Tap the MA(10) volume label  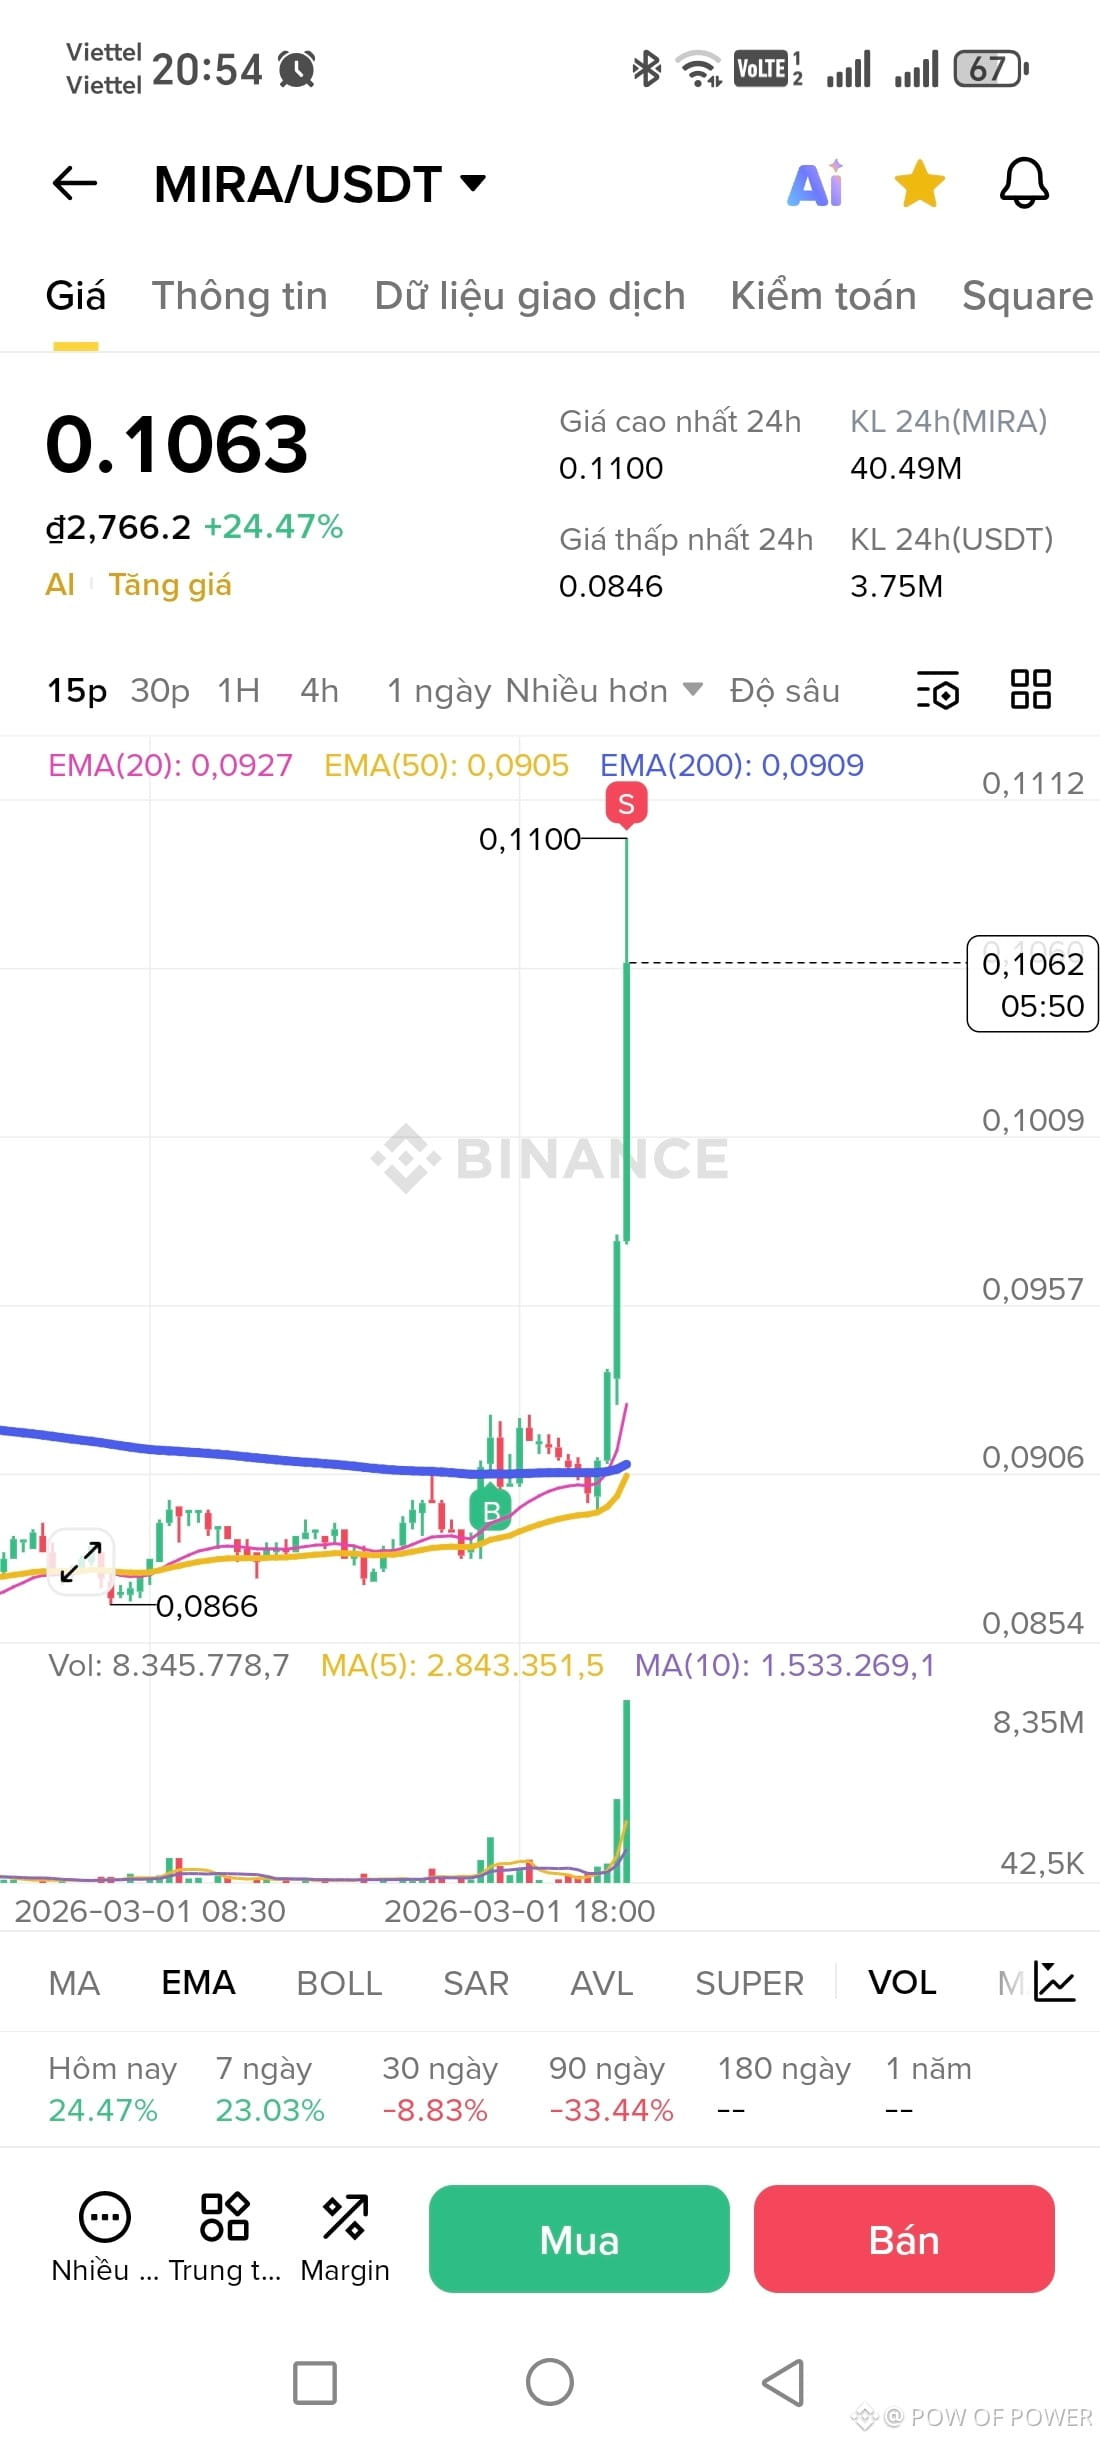[x=785, y=1665]
